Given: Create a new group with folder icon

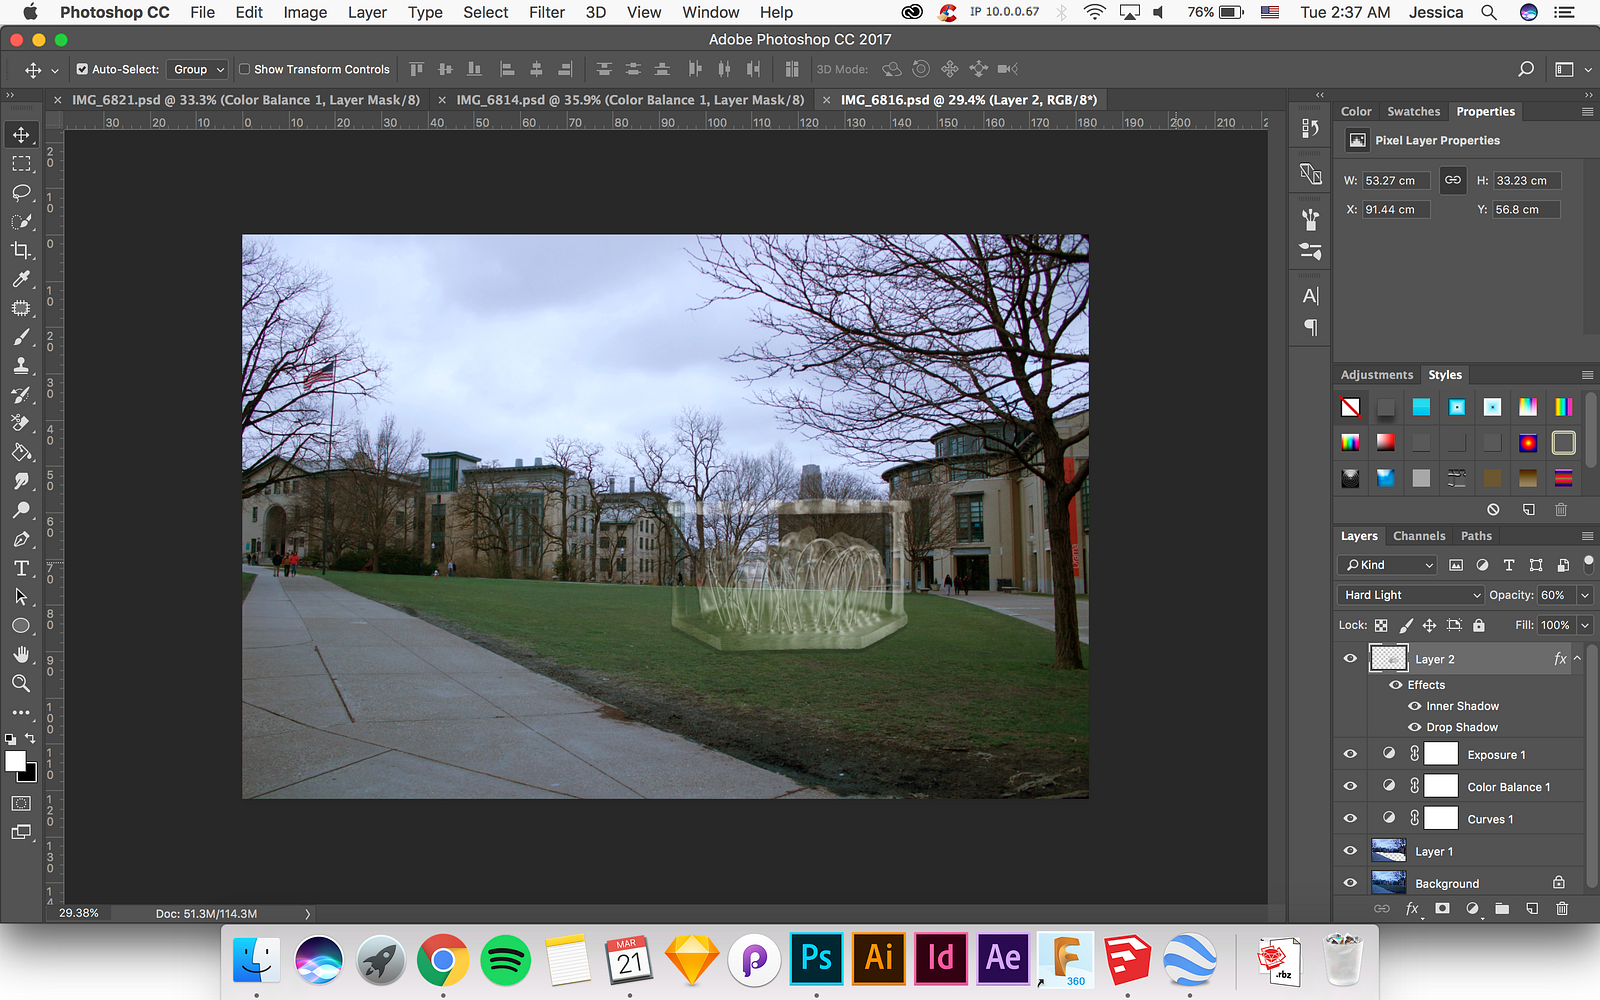Looking at the screenshot, I should (x=1502, y=908).
